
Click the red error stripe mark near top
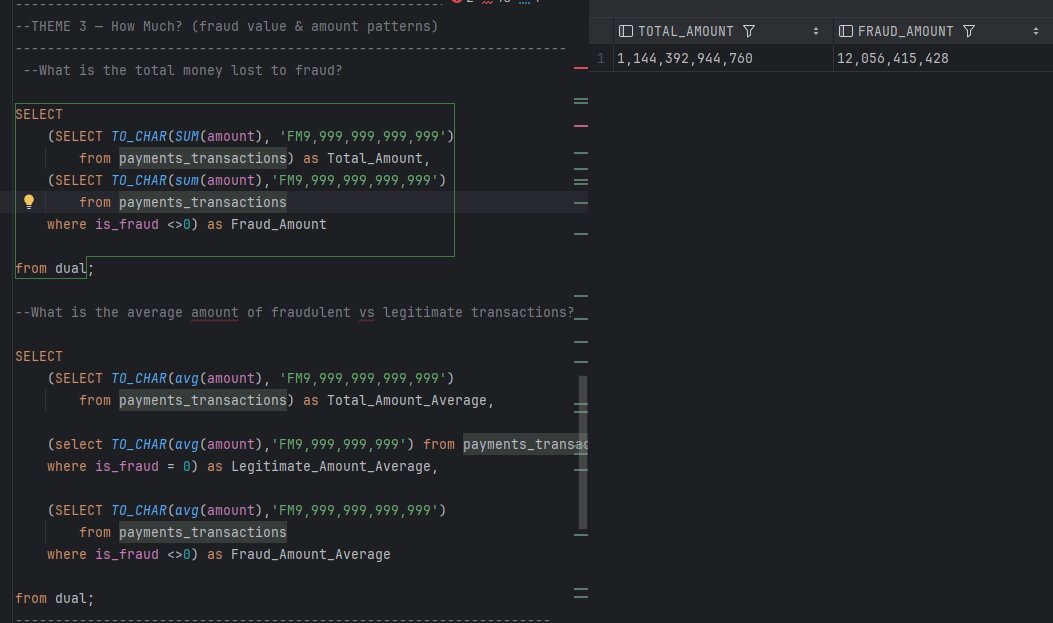click(581, 68)
